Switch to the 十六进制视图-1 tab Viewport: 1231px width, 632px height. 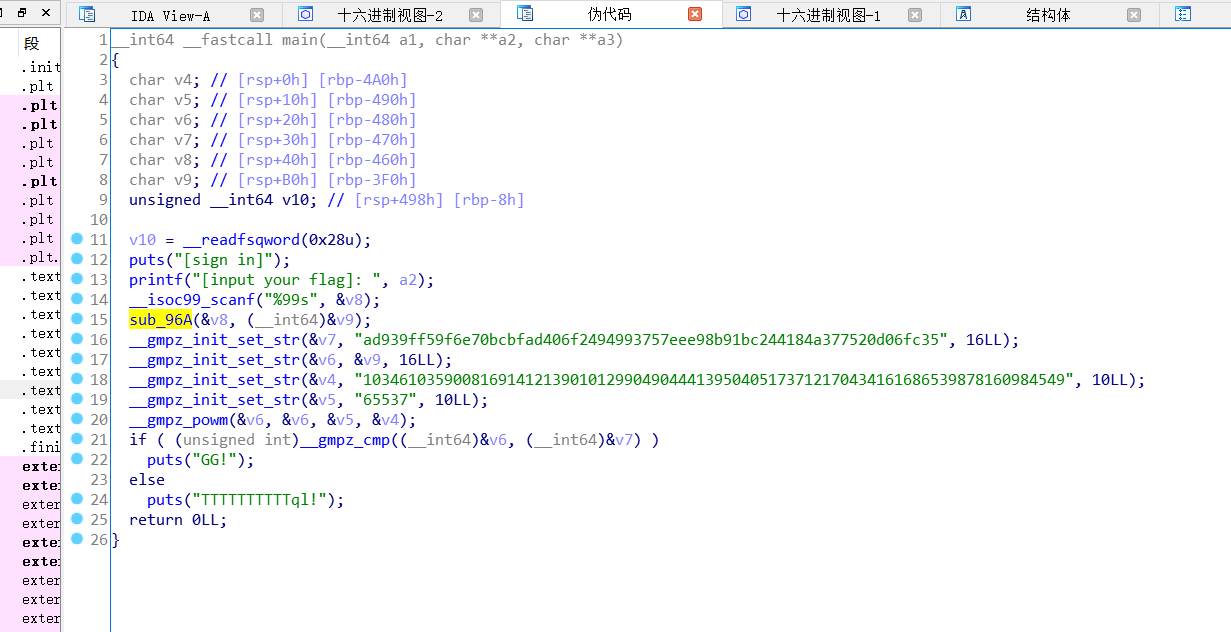828,15
